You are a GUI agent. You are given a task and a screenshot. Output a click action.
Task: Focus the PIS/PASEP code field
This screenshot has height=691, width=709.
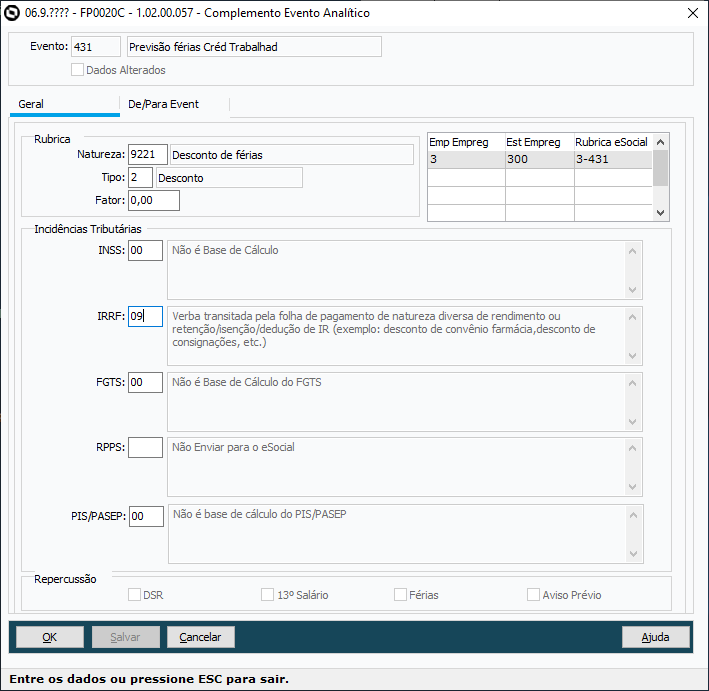click(x=146, y=516)
